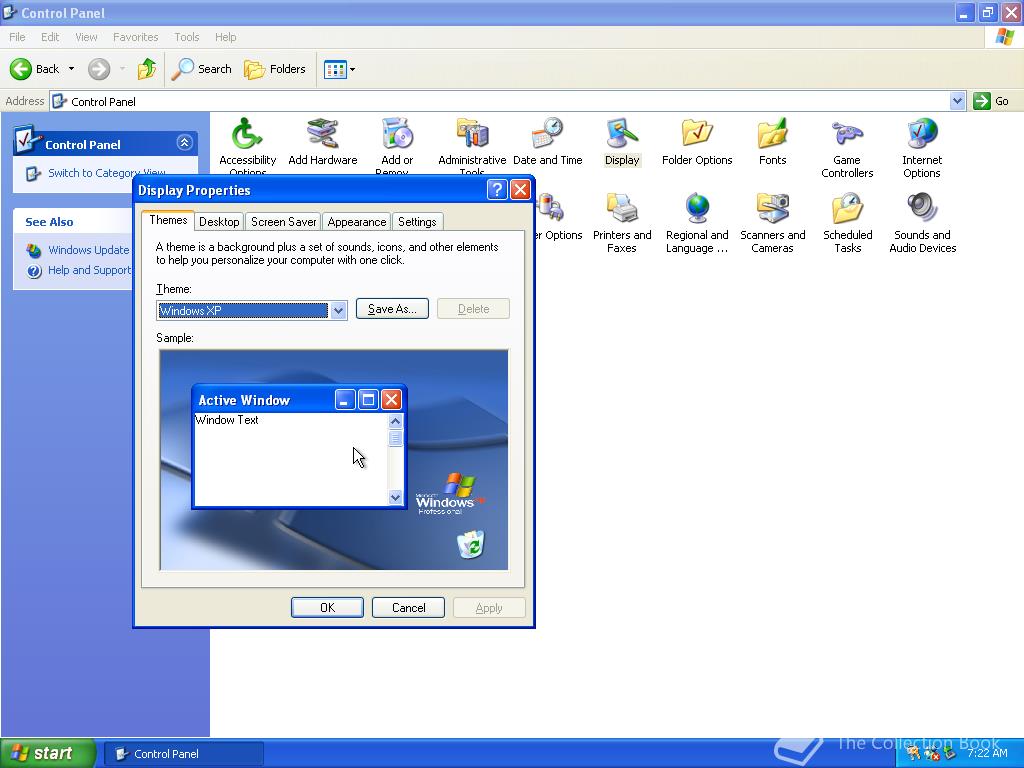Select the Themes tab
1024x768 pixels.
pos(168,220)
